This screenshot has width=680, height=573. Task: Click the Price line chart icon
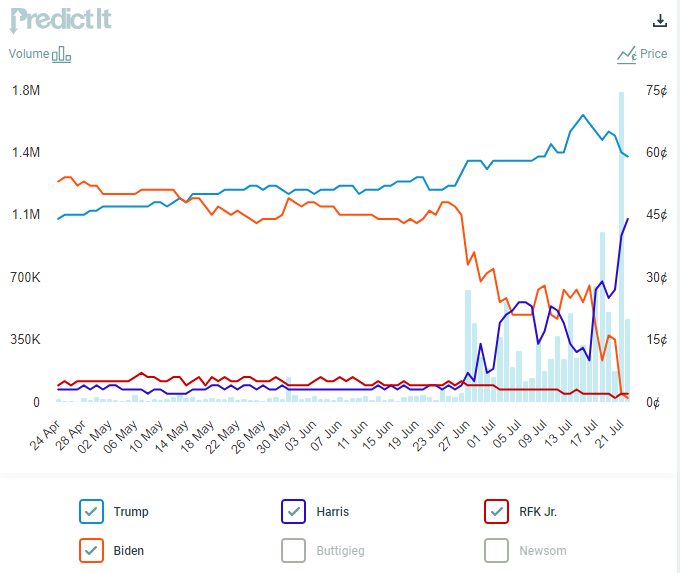[x=627, y=54]
